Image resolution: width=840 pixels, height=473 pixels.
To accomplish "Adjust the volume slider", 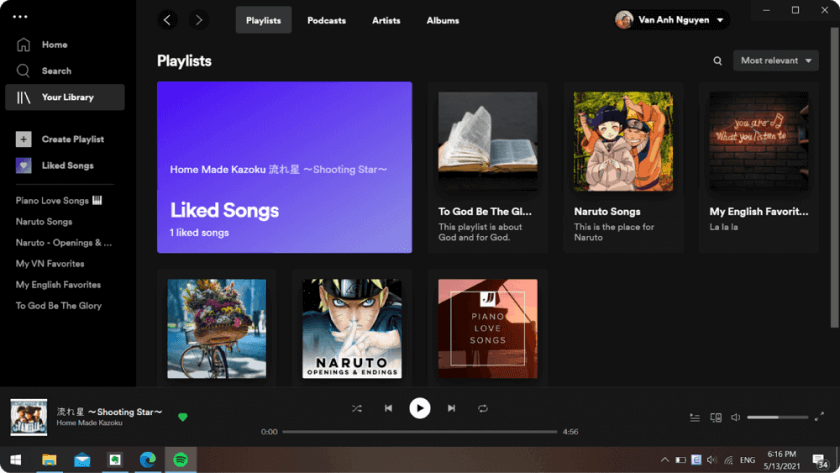I will 777,417.
